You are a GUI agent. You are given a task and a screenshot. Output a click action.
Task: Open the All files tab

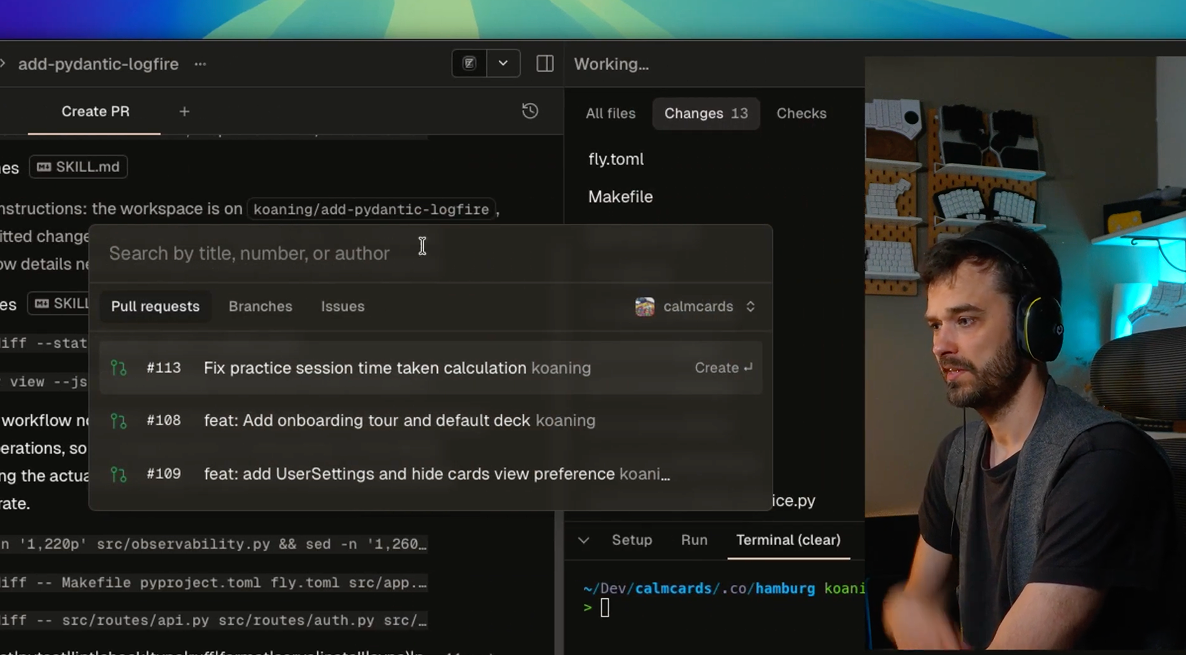[610, 113]
